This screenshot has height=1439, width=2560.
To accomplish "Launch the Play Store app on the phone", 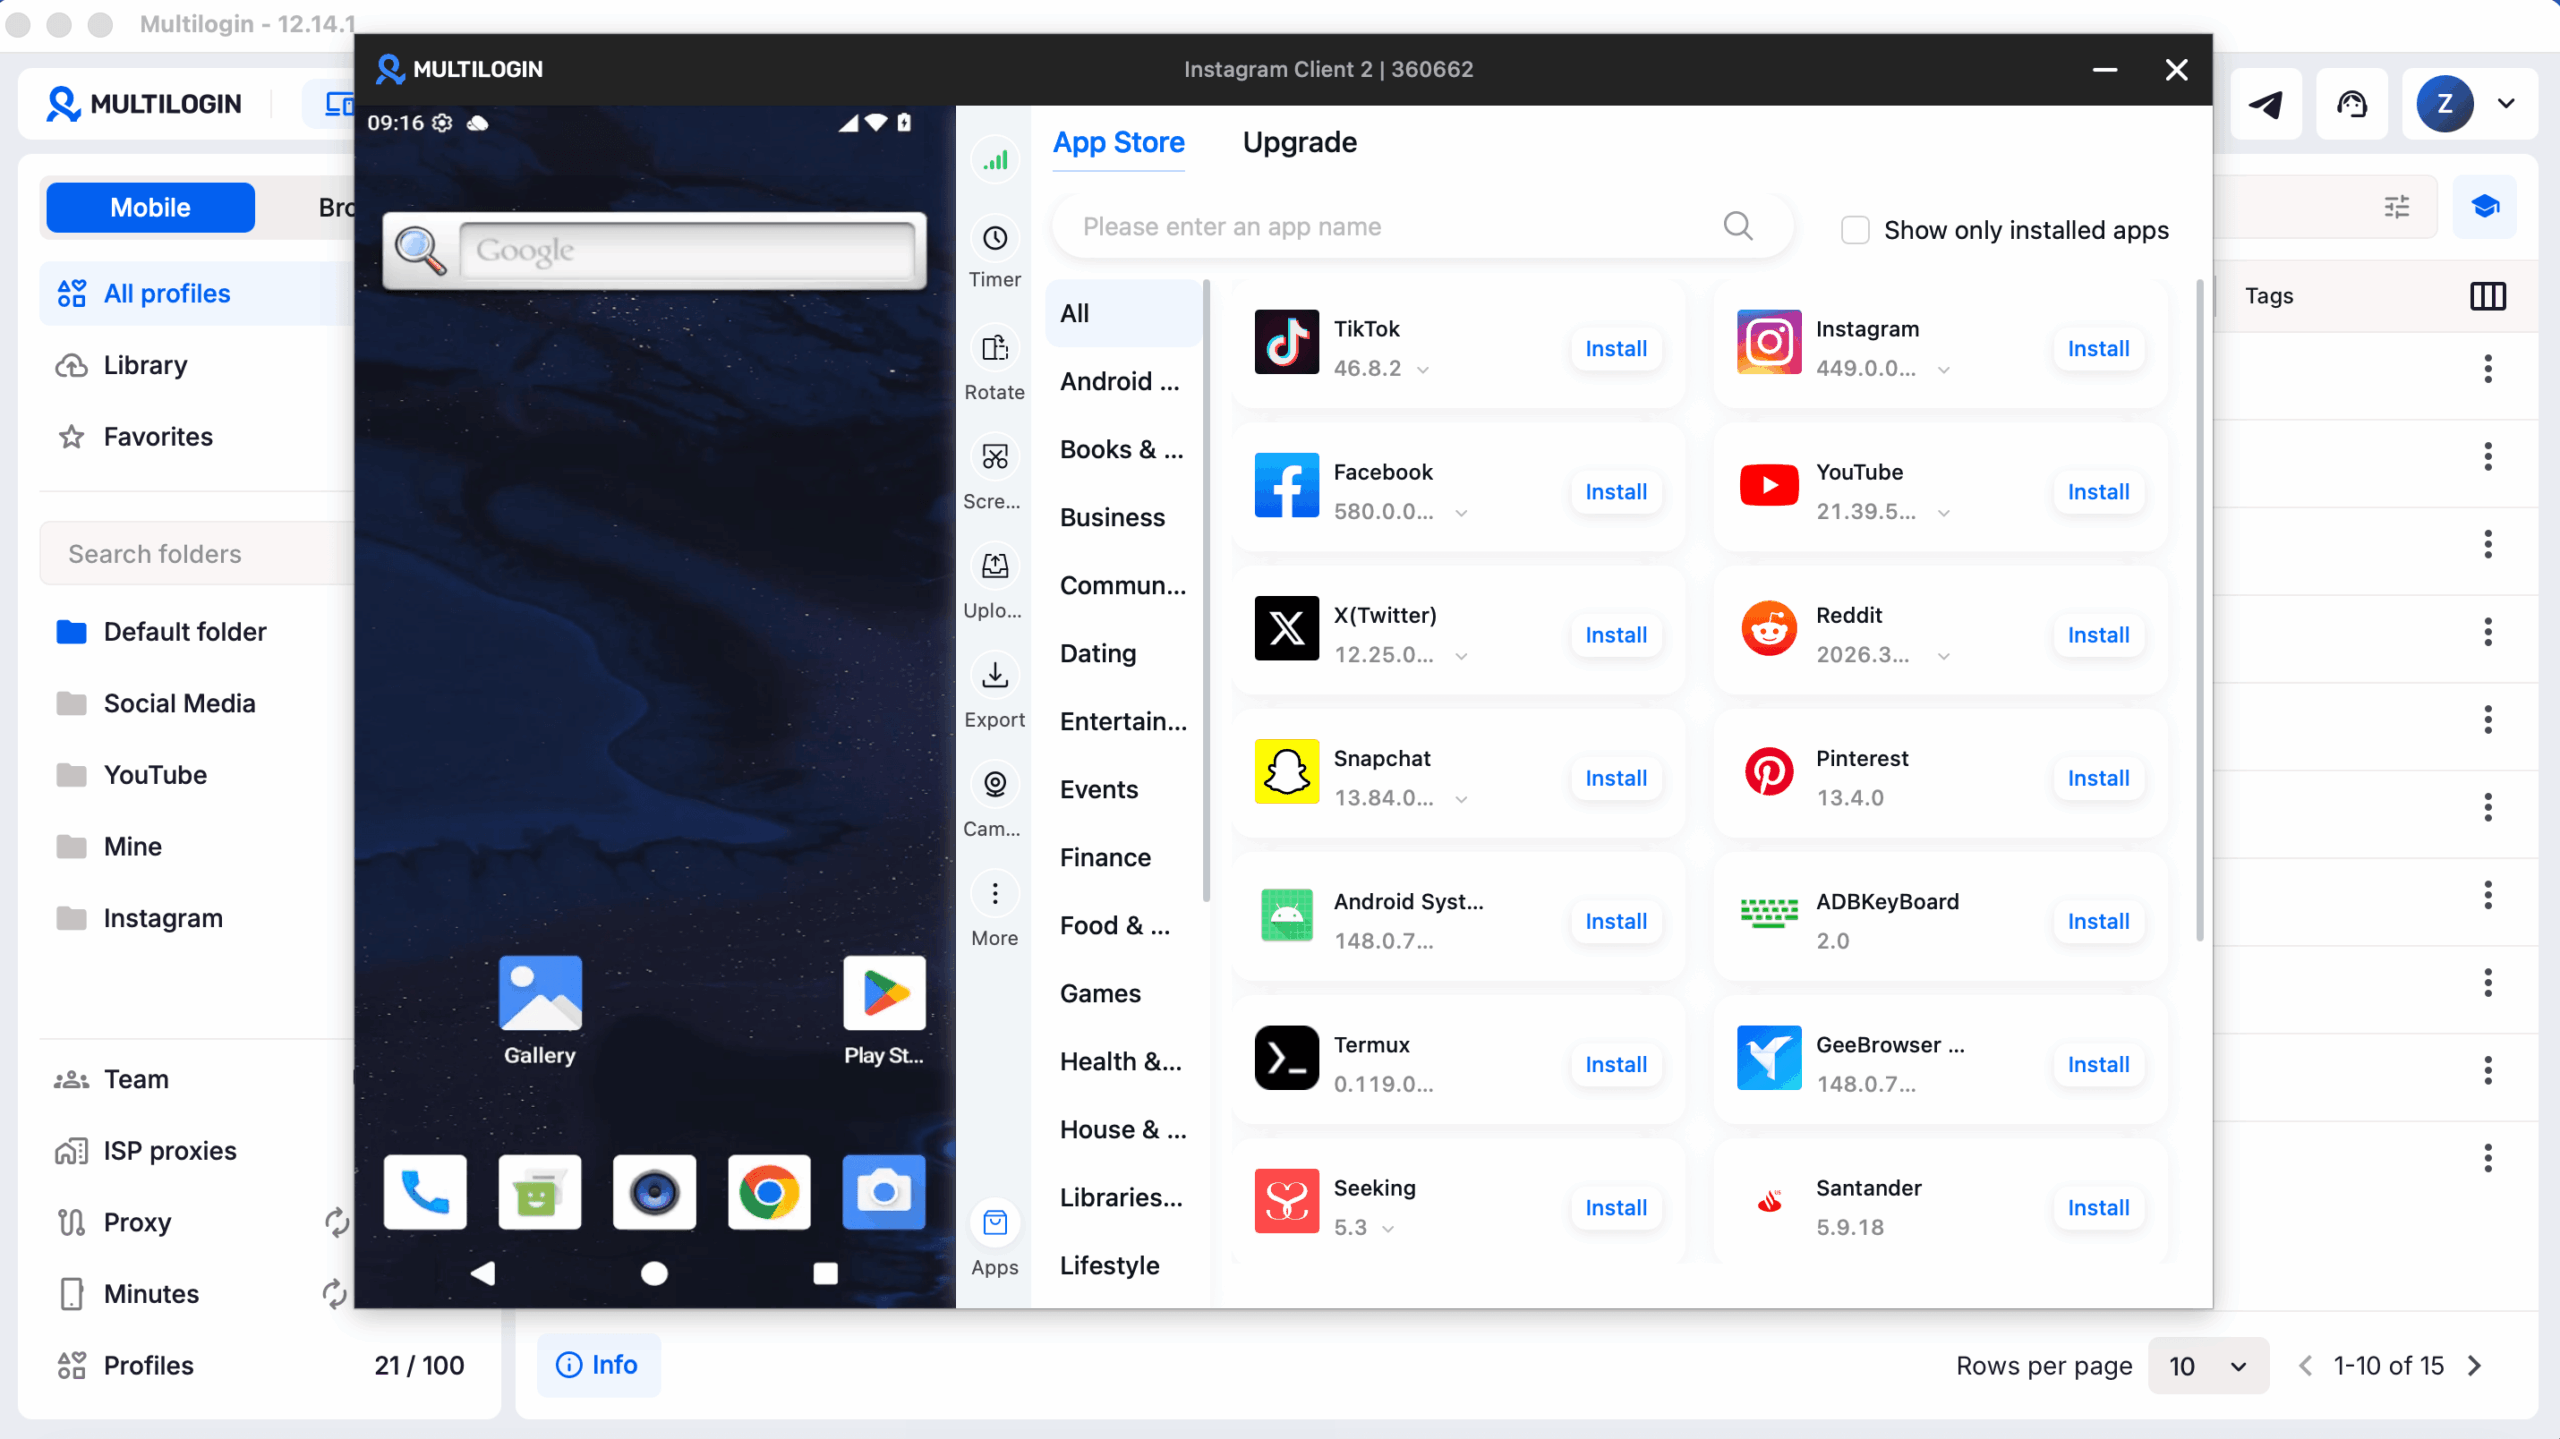I will click(884, 1010).
